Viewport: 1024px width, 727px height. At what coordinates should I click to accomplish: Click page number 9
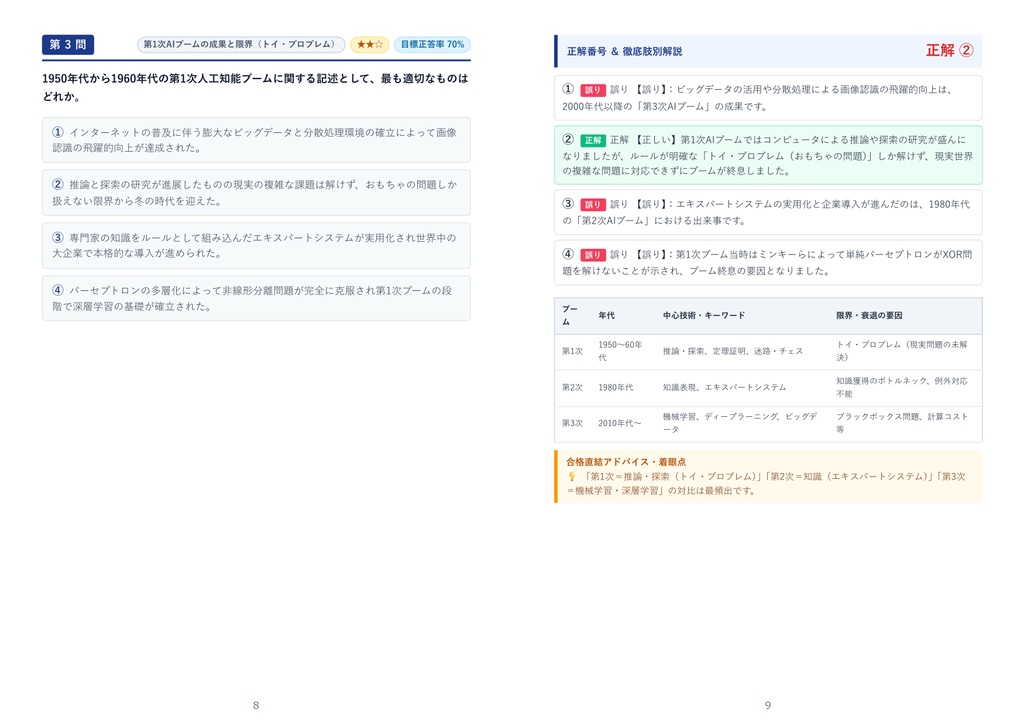pos(768,705)
